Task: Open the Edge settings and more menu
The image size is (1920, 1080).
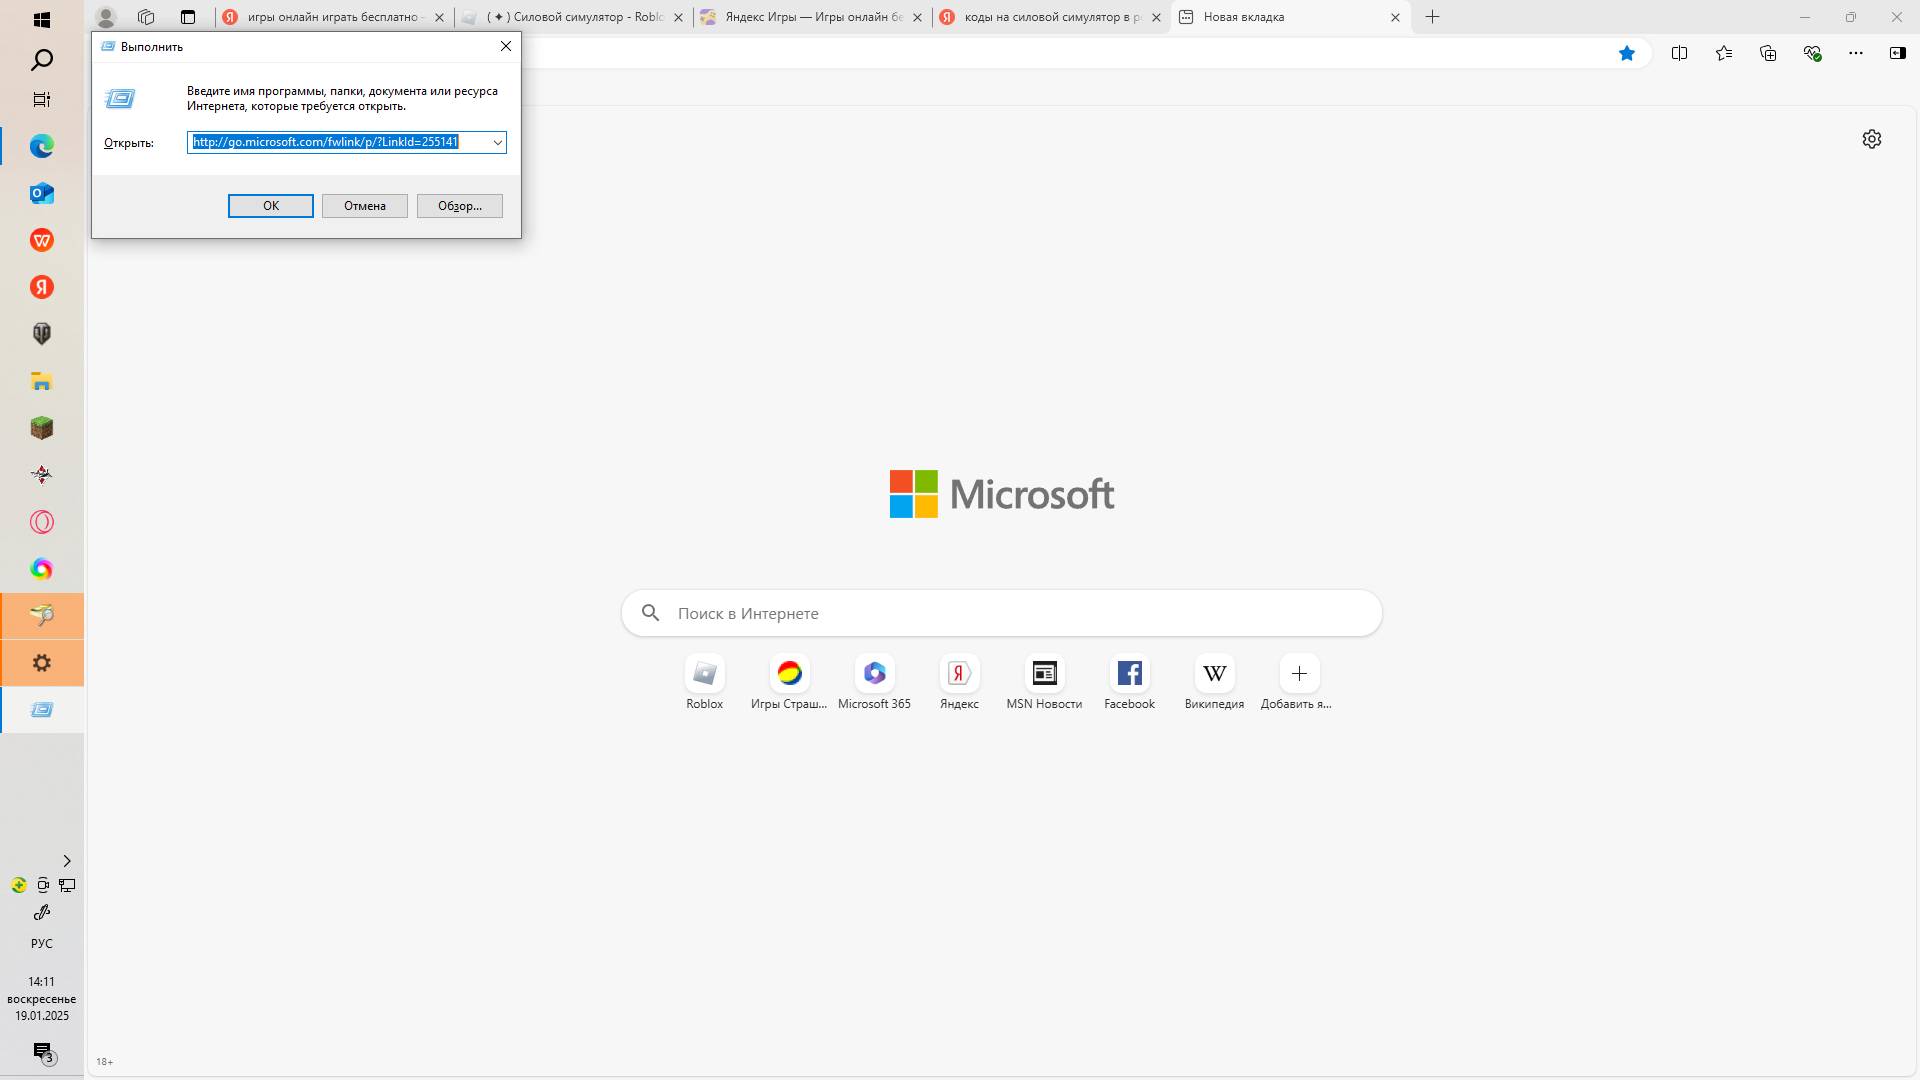Action: click(1856, 53)
